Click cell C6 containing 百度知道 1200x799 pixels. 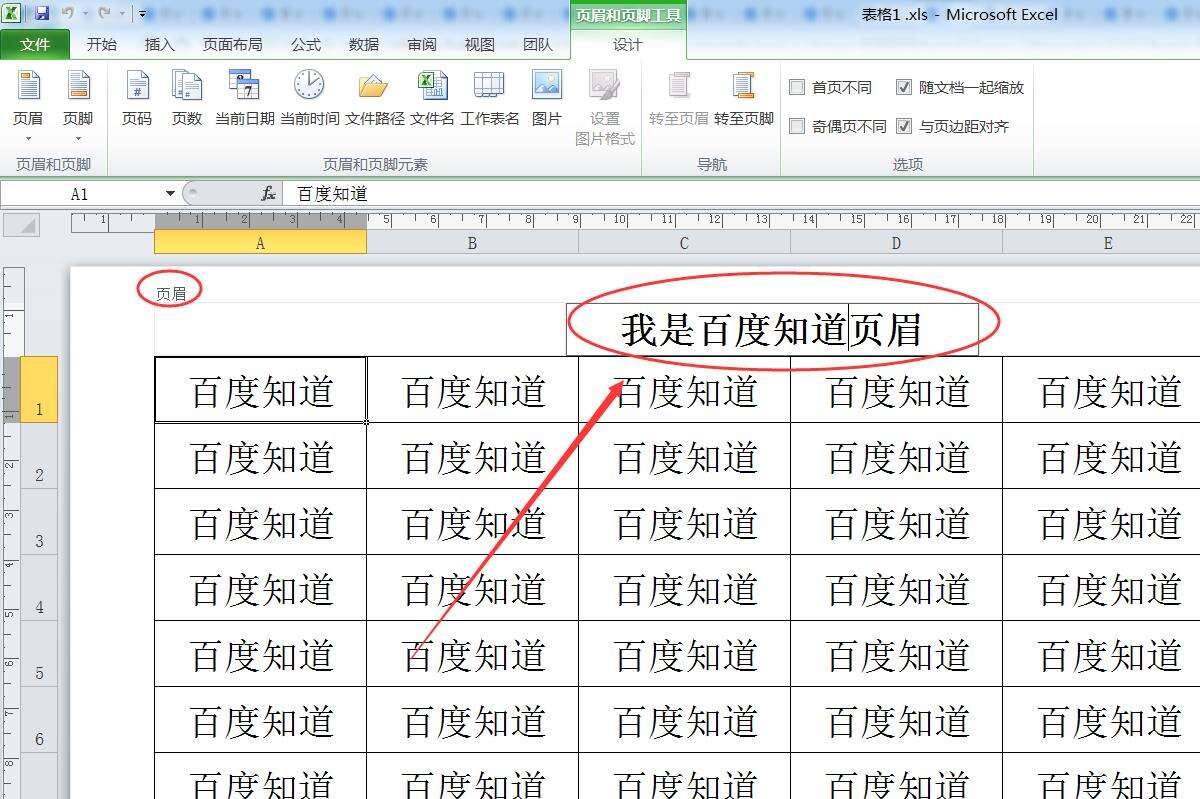point(684,720)
